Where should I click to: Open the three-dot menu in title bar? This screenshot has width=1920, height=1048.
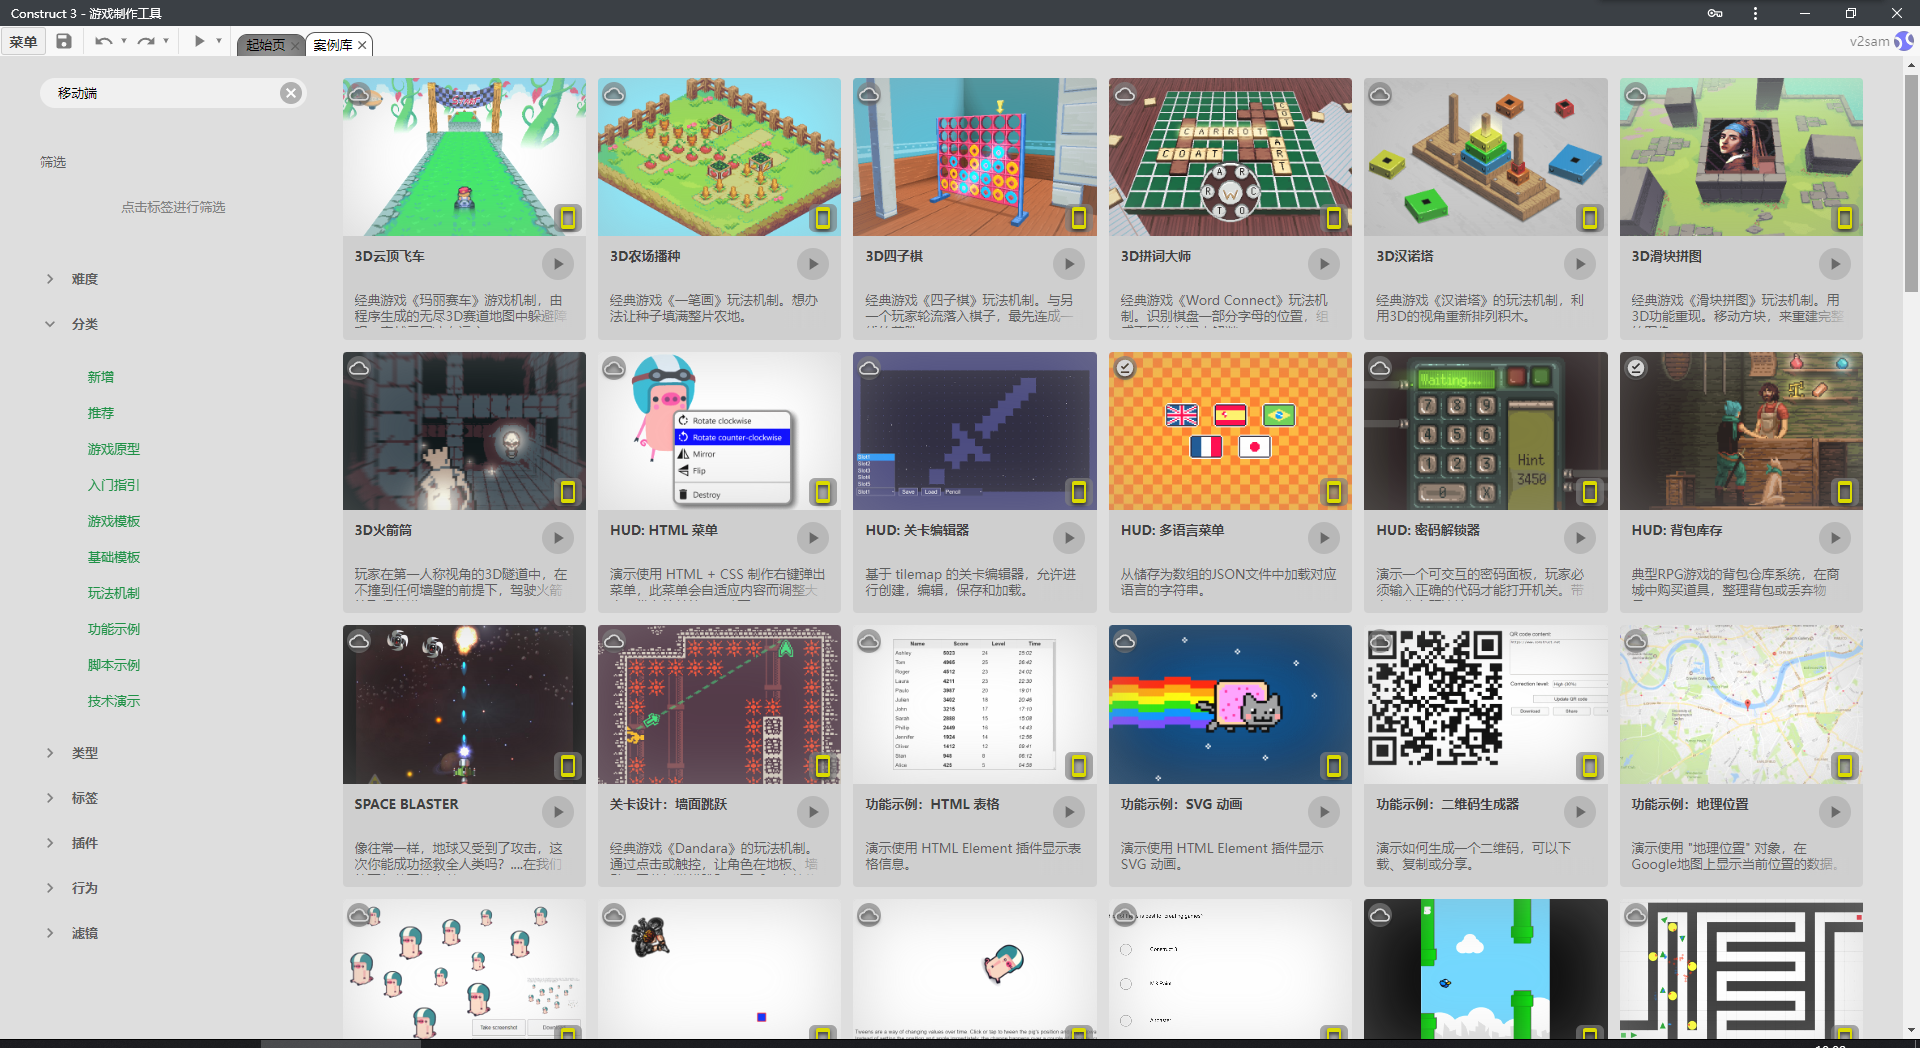coord(1755,13)
